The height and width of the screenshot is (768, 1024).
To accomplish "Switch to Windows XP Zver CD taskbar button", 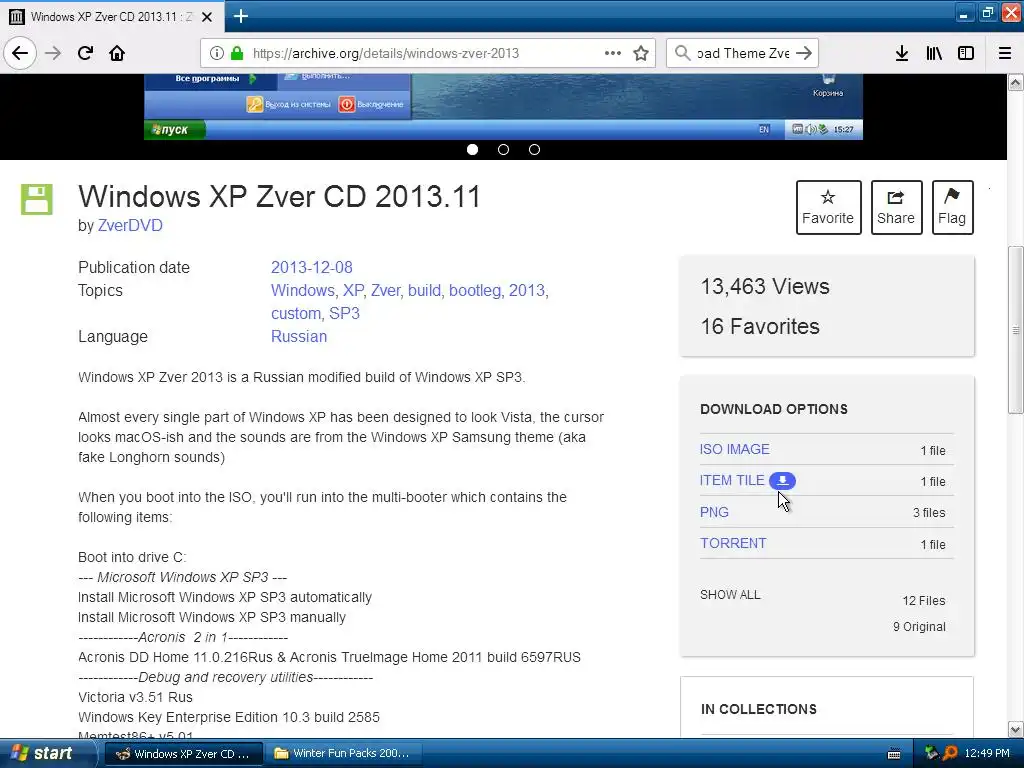I will coord(184,754).
